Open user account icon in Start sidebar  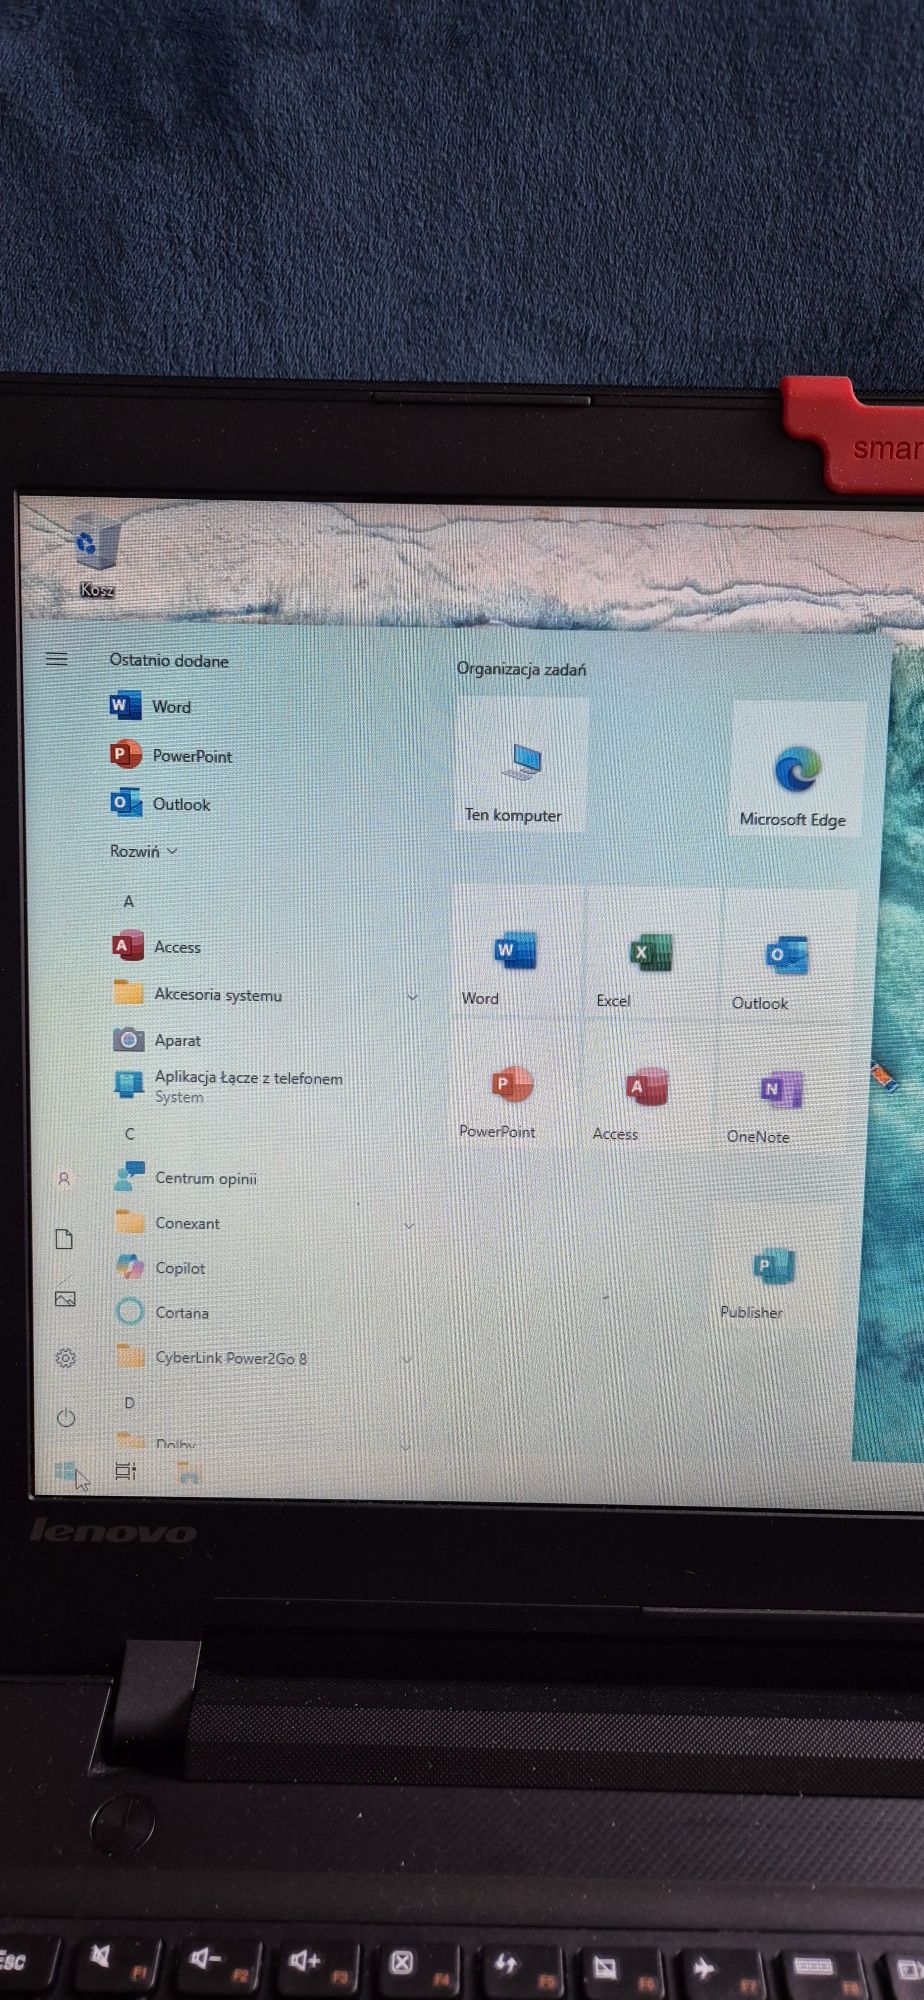[x=64, y=1179]
